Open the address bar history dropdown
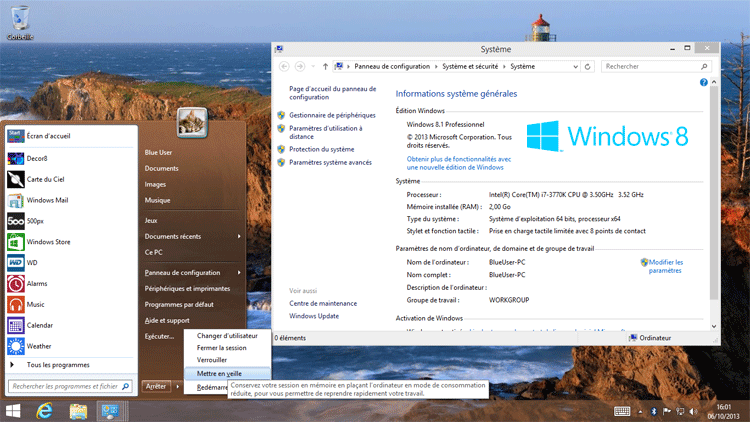The width and height of the screenshot is (750, 422). 575,66
